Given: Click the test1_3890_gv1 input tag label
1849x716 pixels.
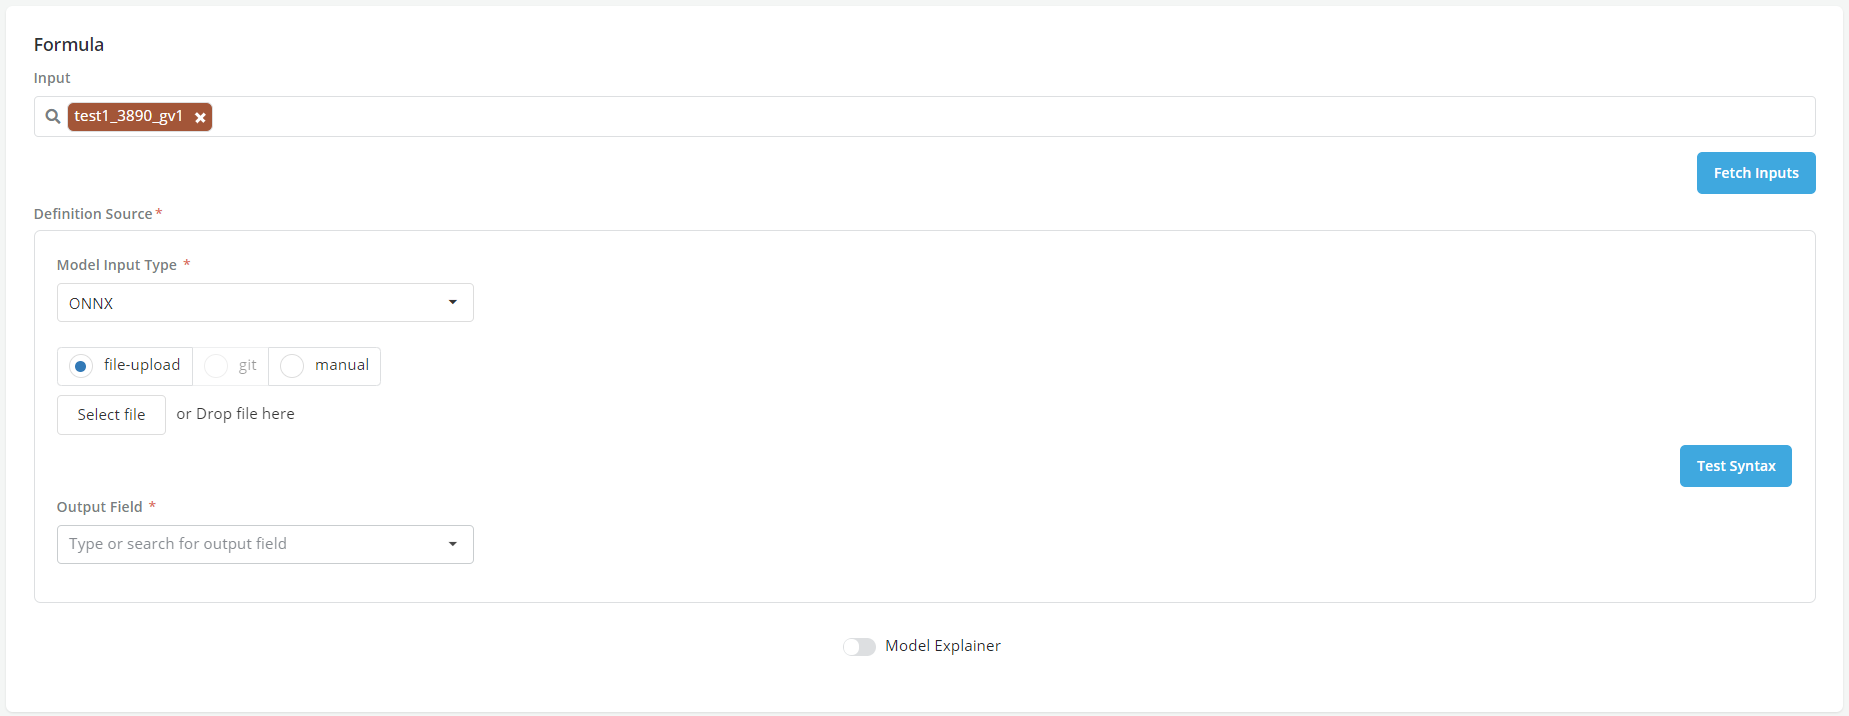Looking at the screenshot, I should coord(128,116).
